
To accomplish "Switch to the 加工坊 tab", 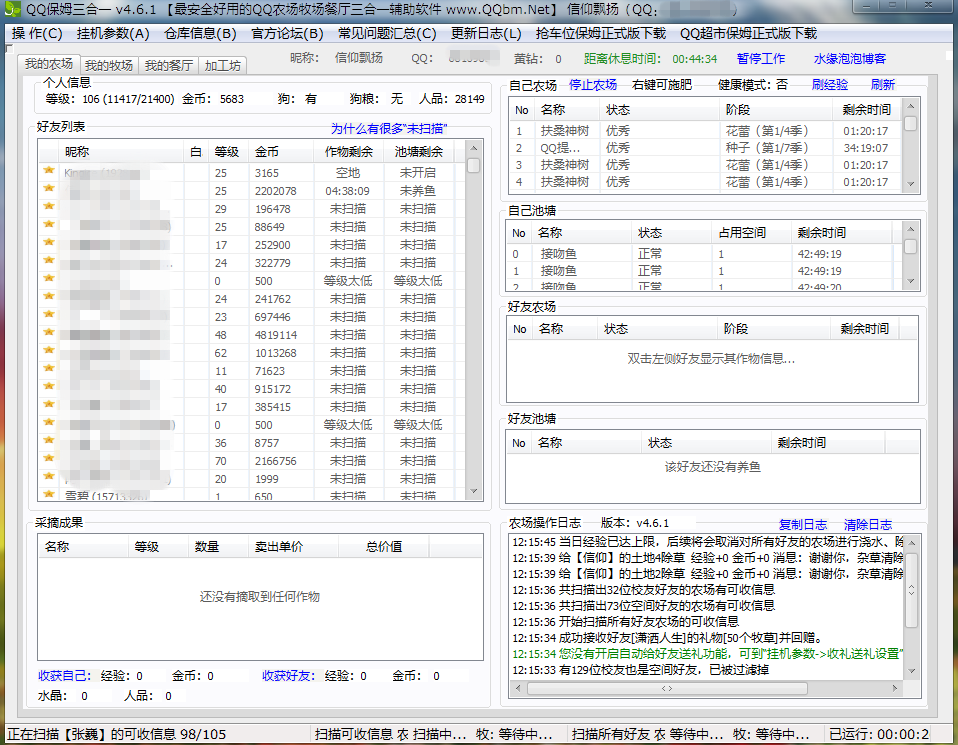I will pos(222,65).
